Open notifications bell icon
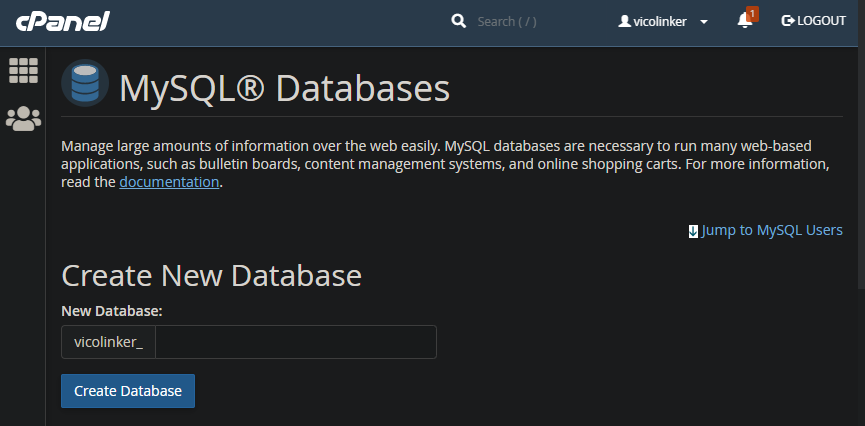The image size is (865, 426). coord(744,21)
